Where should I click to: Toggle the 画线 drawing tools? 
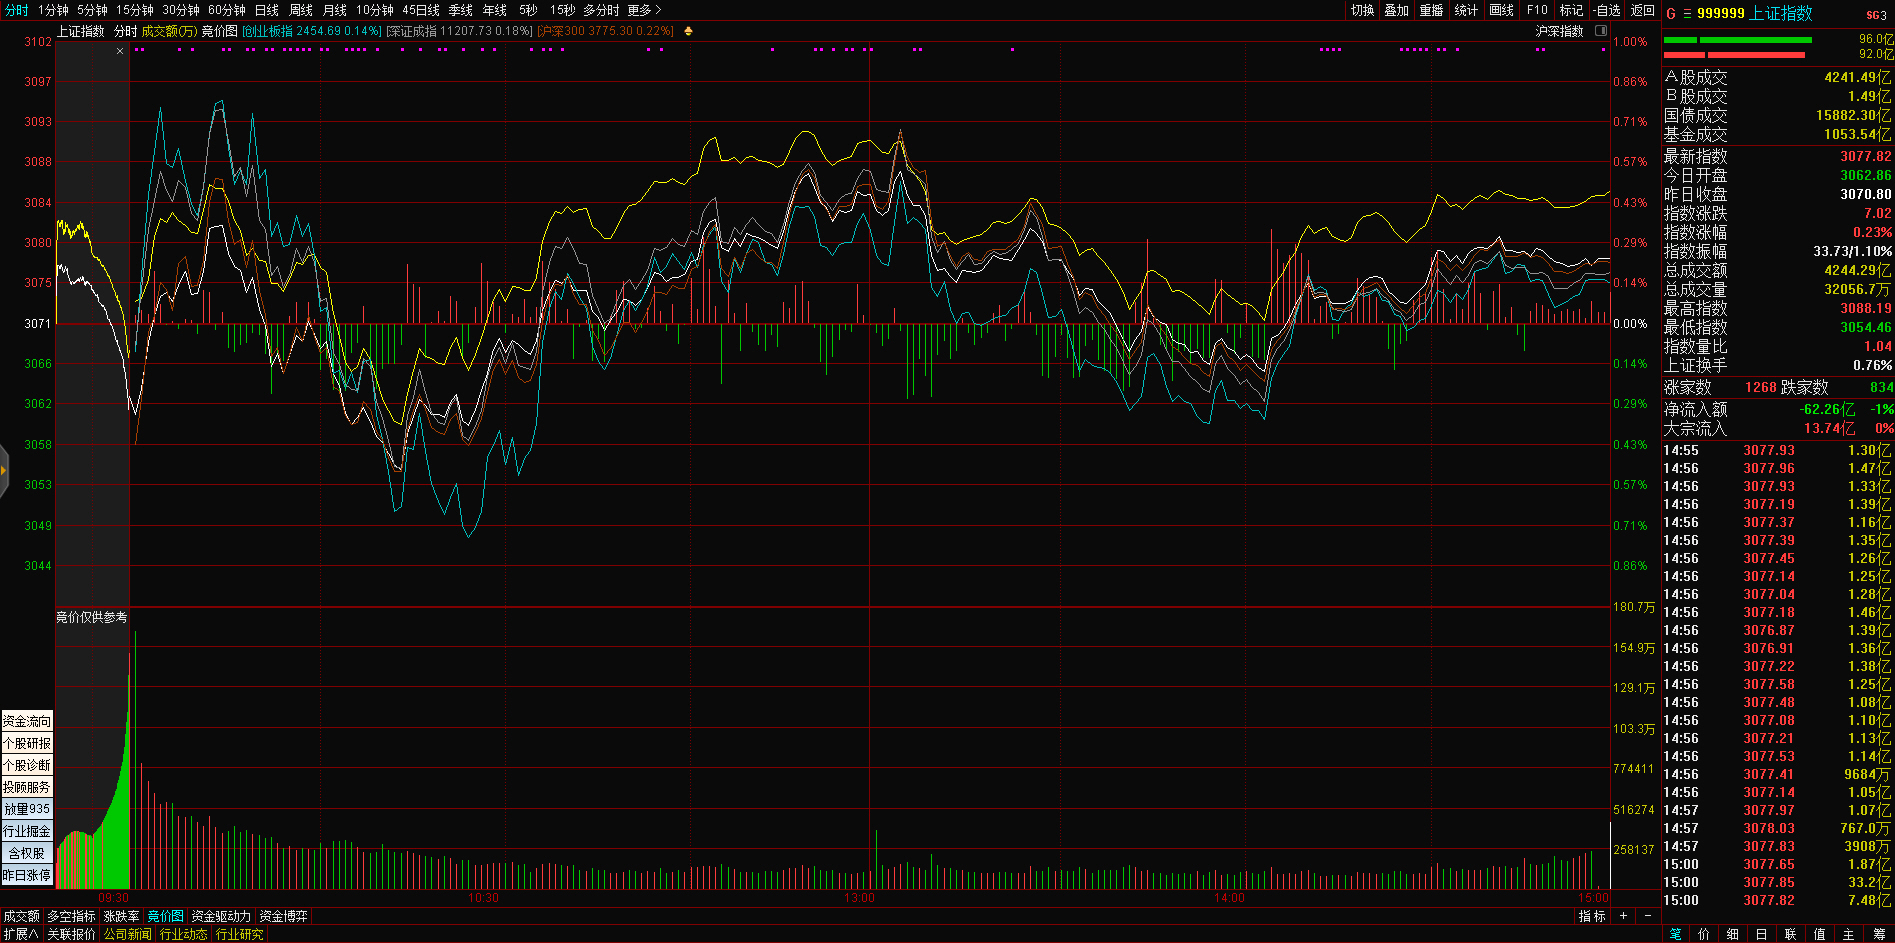click(1501, 10)
